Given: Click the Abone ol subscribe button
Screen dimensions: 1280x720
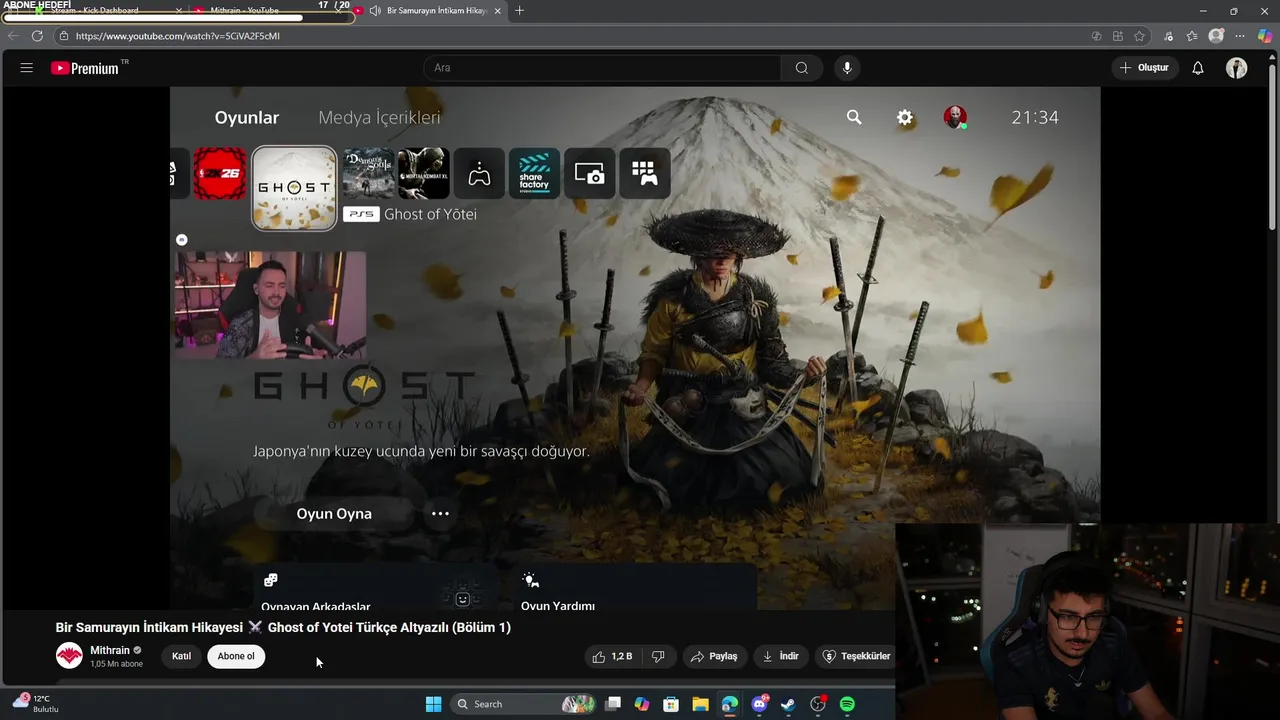Looking at the screenshot, I should [236, 656].
